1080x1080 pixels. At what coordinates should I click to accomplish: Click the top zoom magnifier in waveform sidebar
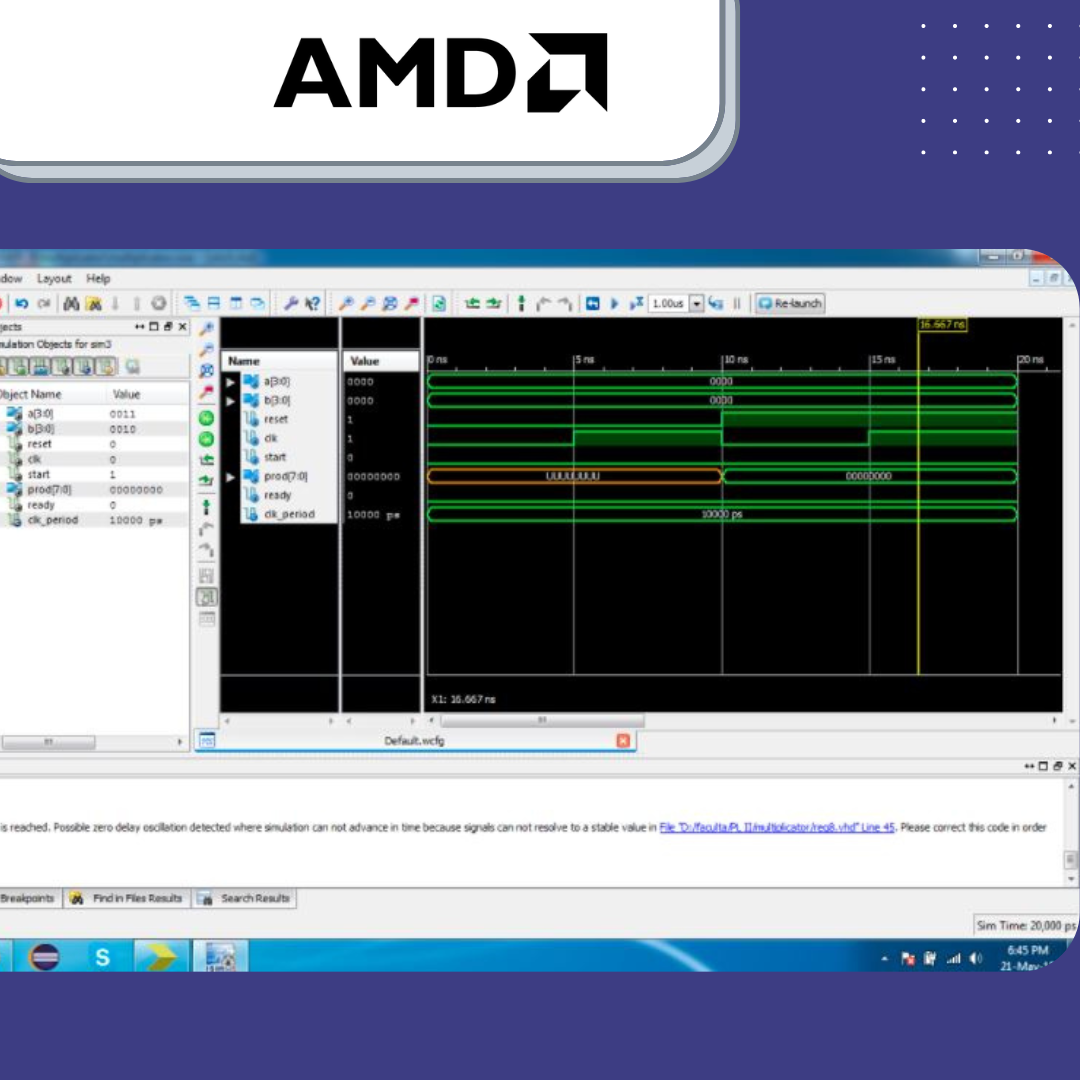(207, 328)
